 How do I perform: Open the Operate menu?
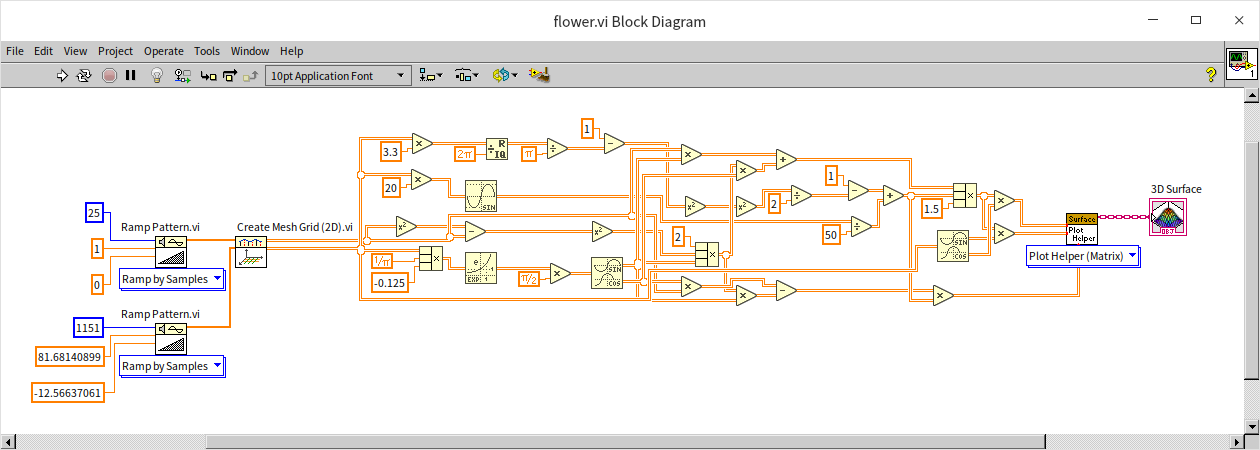(164, 51)
